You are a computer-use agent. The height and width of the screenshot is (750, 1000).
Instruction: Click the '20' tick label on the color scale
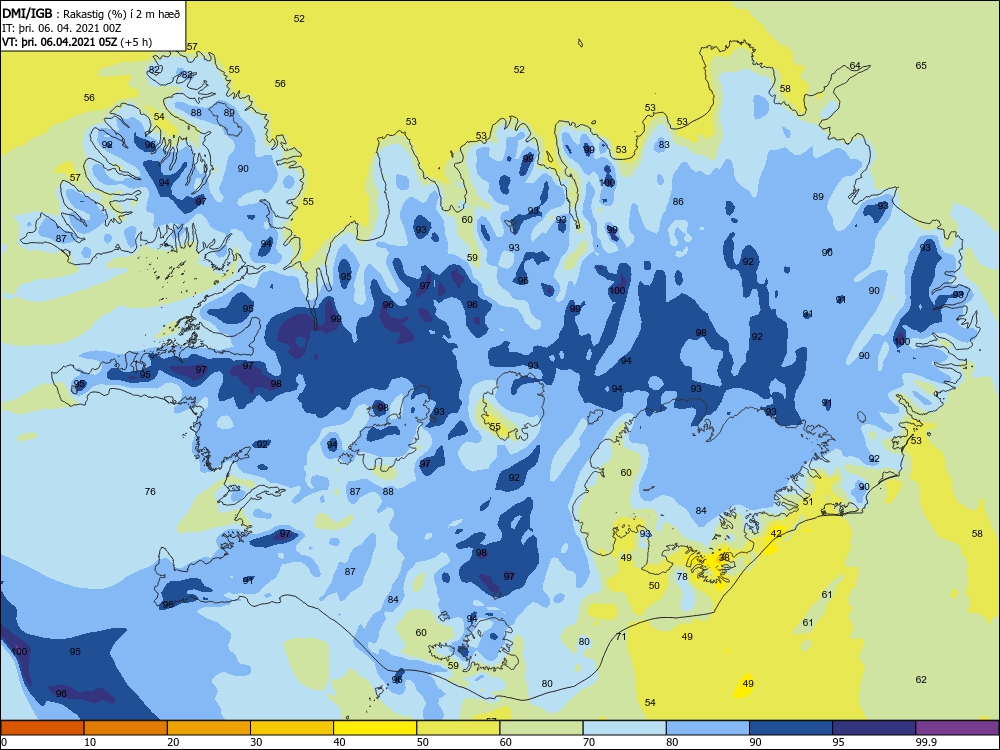pos(173,742)
